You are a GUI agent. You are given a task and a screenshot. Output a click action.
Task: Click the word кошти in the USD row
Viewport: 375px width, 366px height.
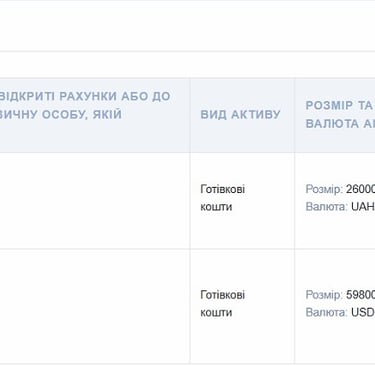point(216,312)
